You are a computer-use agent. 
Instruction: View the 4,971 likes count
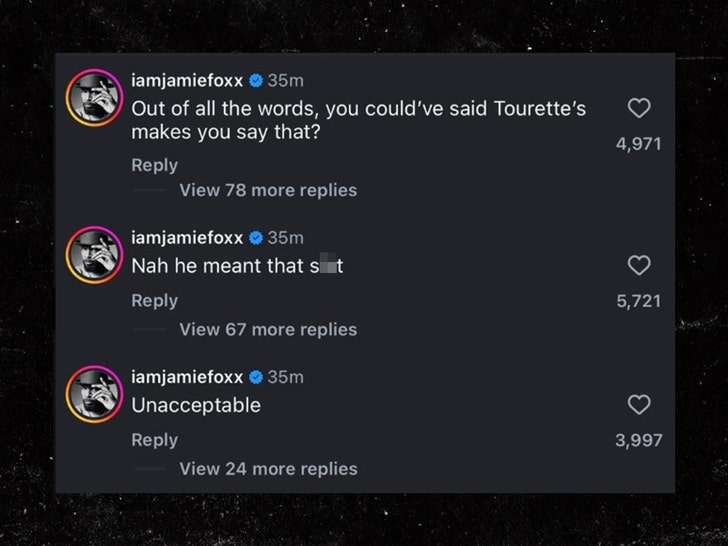click(x=638, y=144)
